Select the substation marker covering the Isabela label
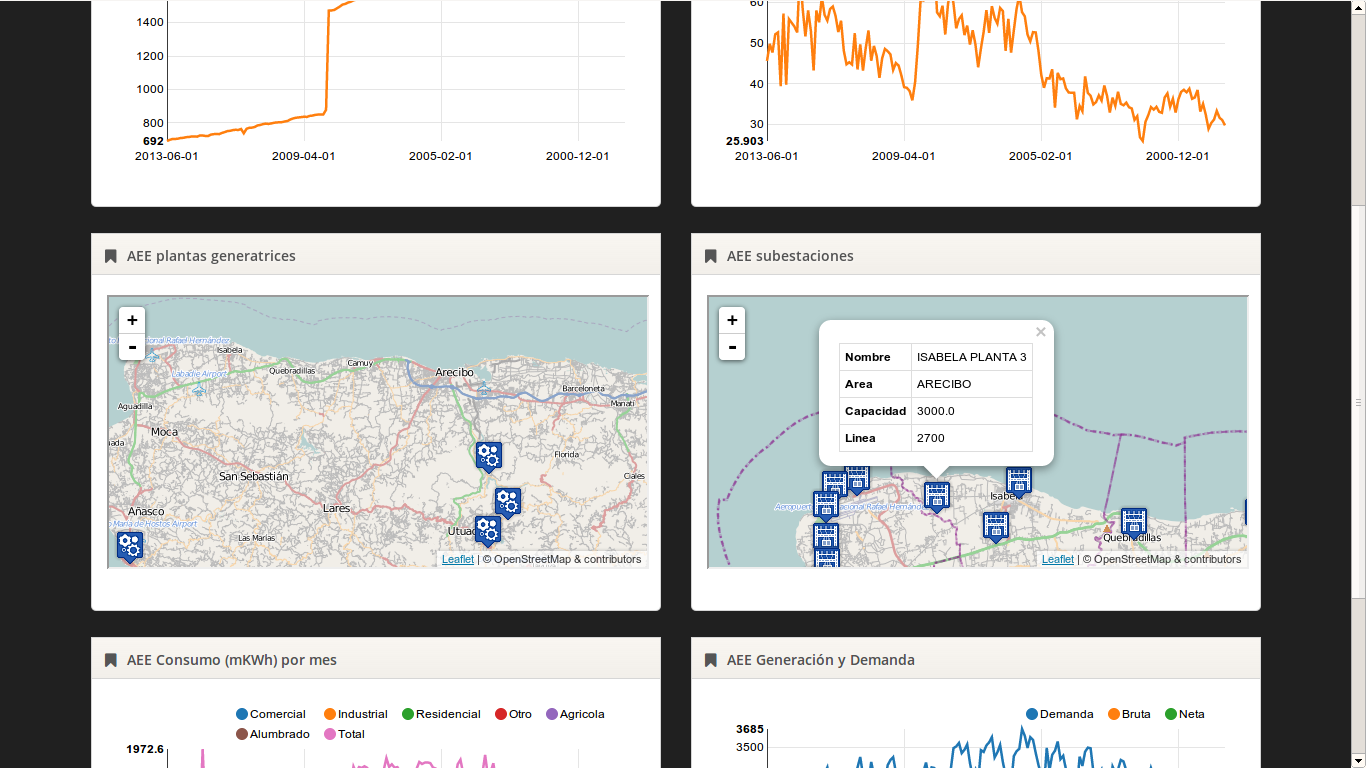Image resolution: width=1366 pixels, height=768 pixels. [1019, 481]
